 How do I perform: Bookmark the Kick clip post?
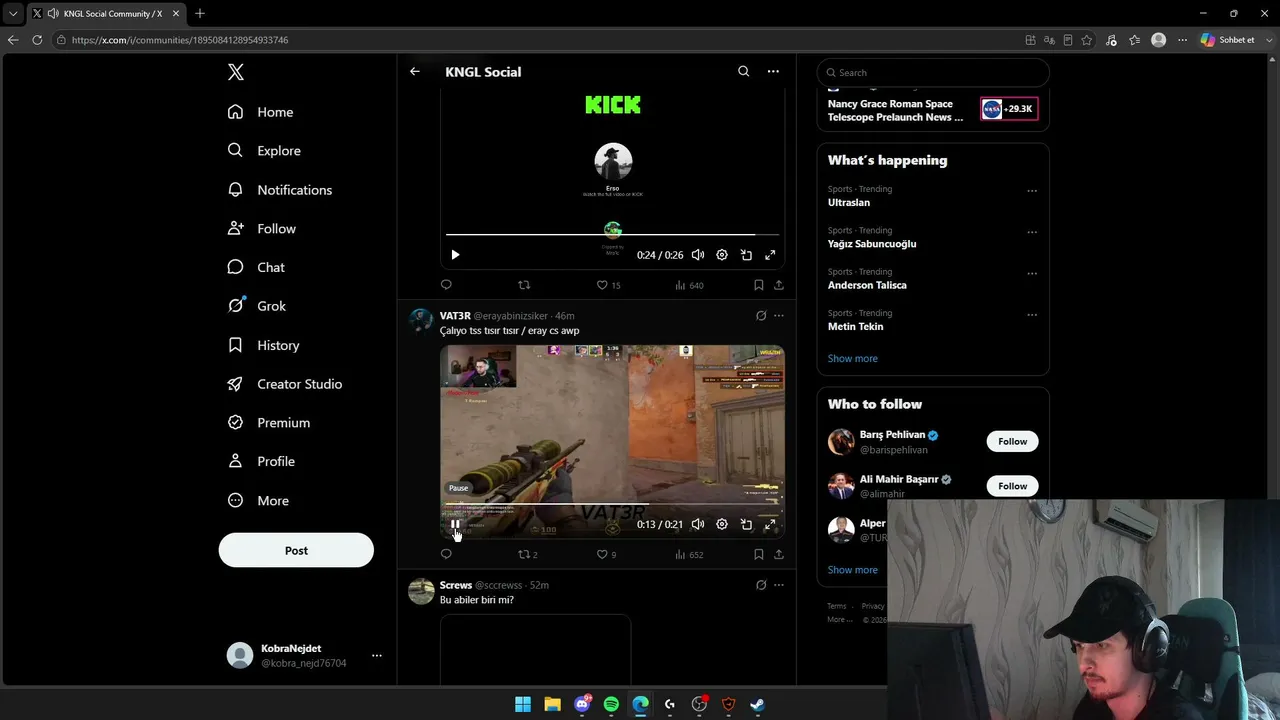click(x=759, y=285)
